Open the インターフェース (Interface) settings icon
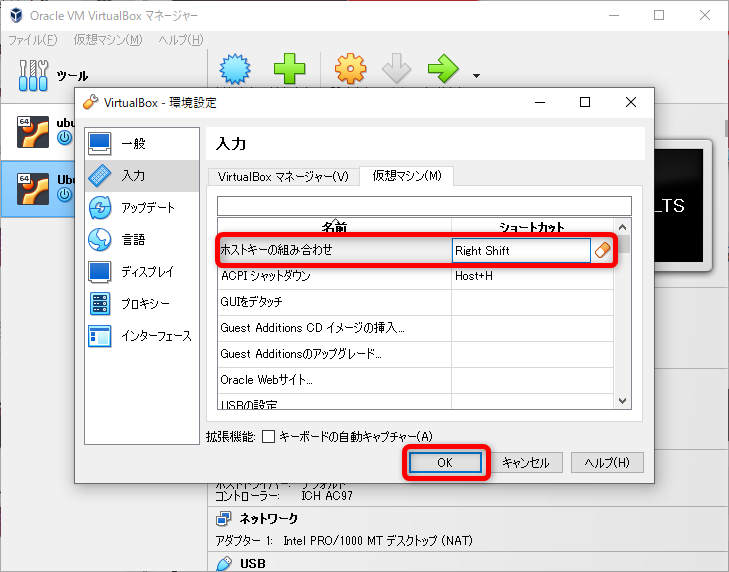 [99, 336]
